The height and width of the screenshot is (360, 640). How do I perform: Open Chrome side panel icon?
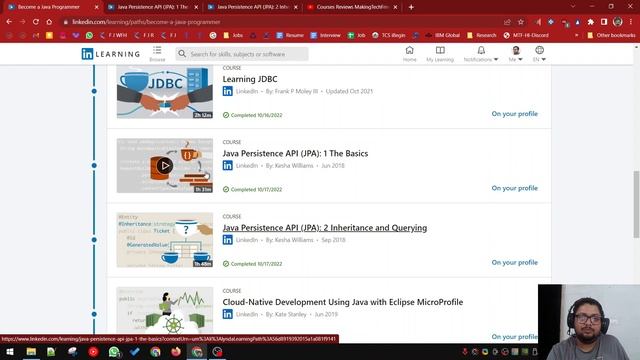click(604, 22)
